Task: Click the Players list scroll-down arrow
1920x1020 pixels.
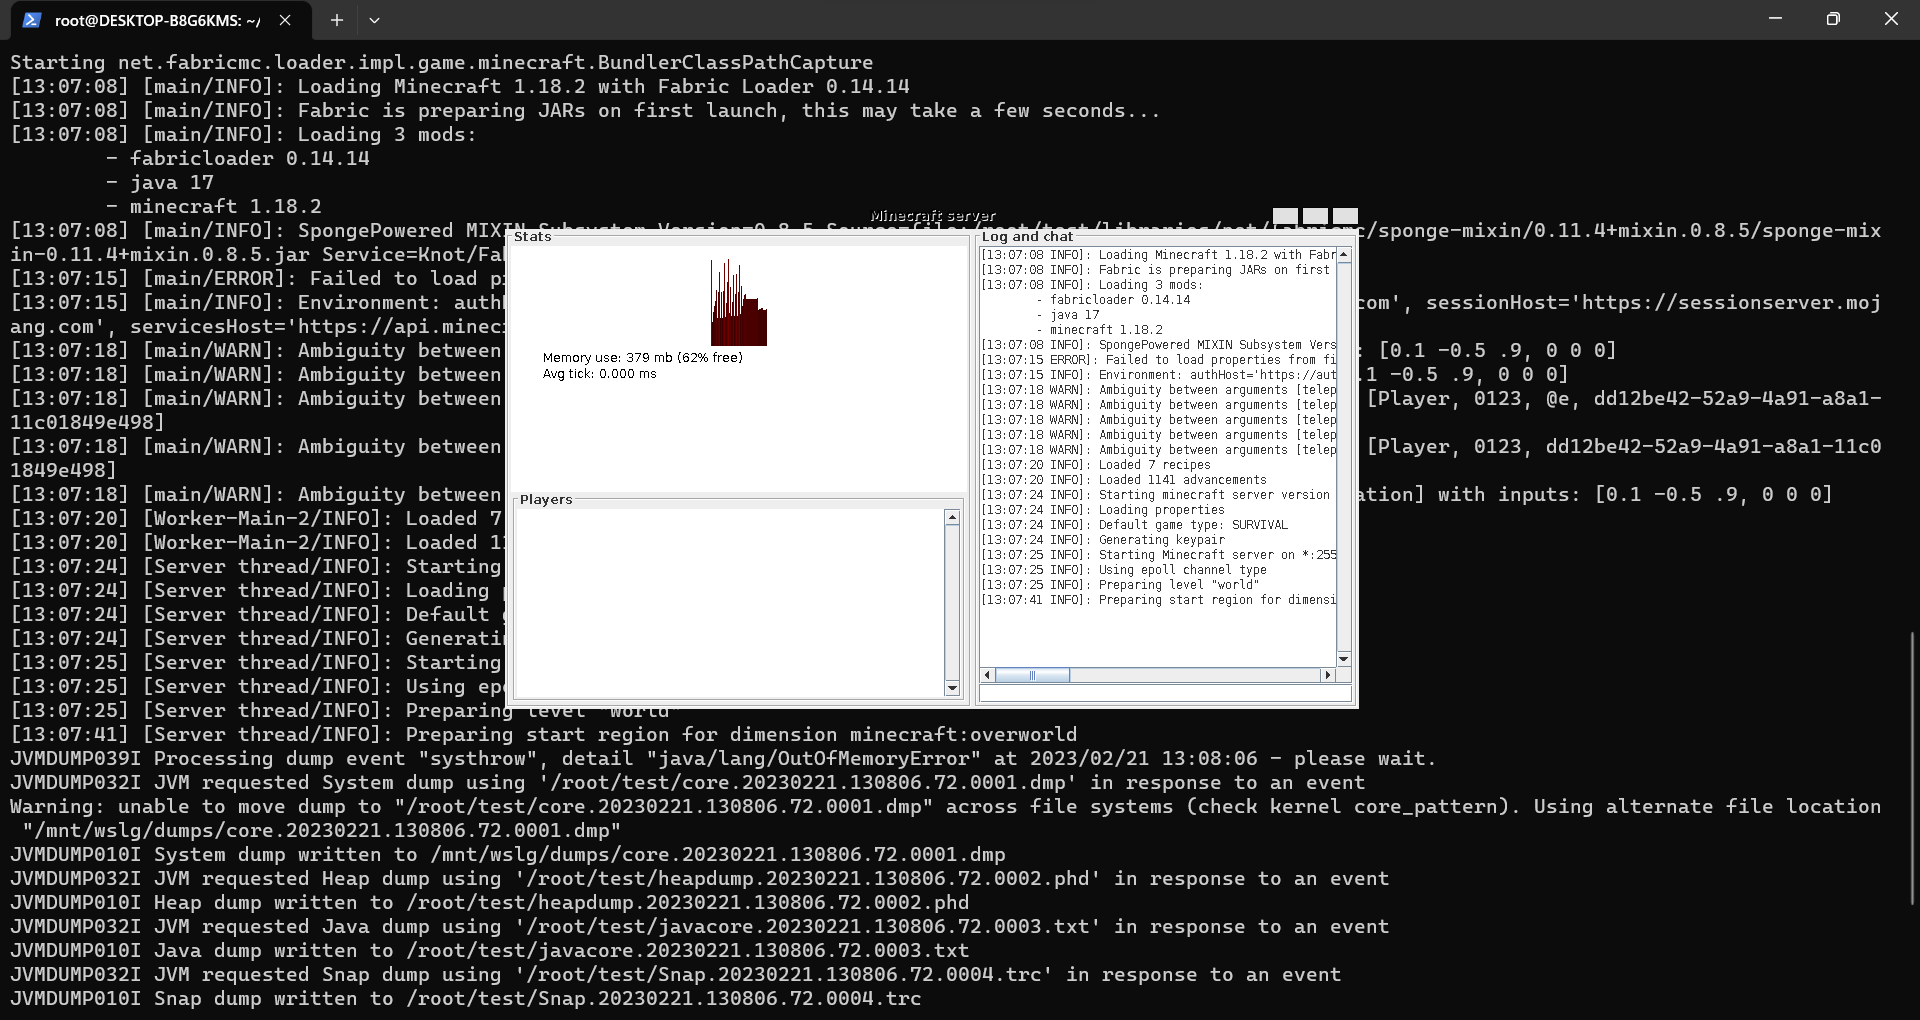Action: point(952,689)
